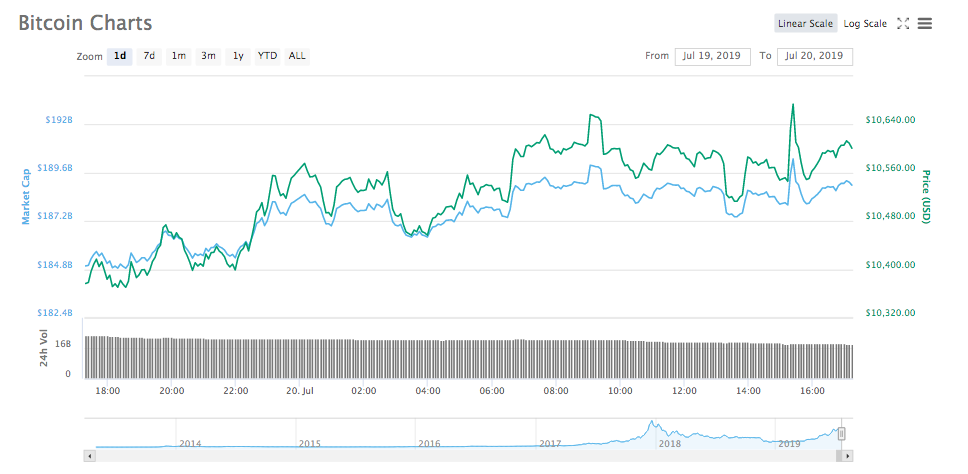Click the $189.6B market cap label
This screenshot has height=474, width=968.
pos(55,168)
